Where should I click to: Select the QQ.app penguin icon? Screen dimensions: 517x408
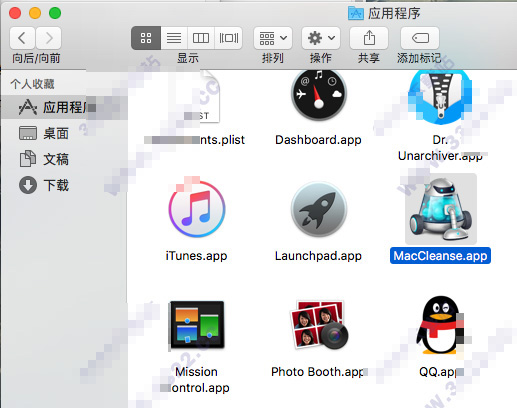[x=440, y=325]
